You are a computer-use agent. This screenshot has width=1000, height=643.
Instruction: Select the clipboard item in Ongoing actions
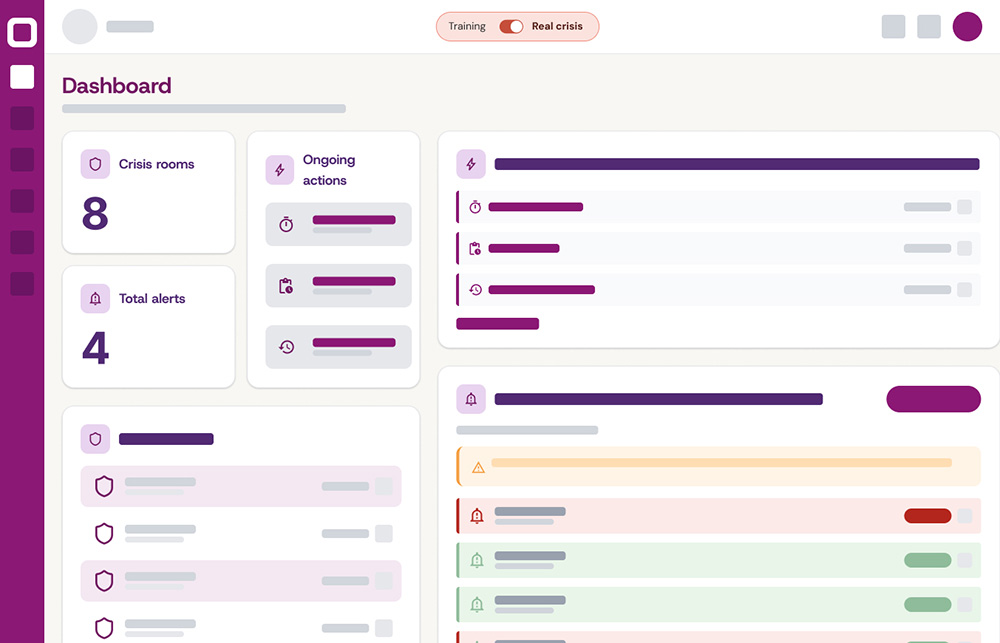point(338,286)
